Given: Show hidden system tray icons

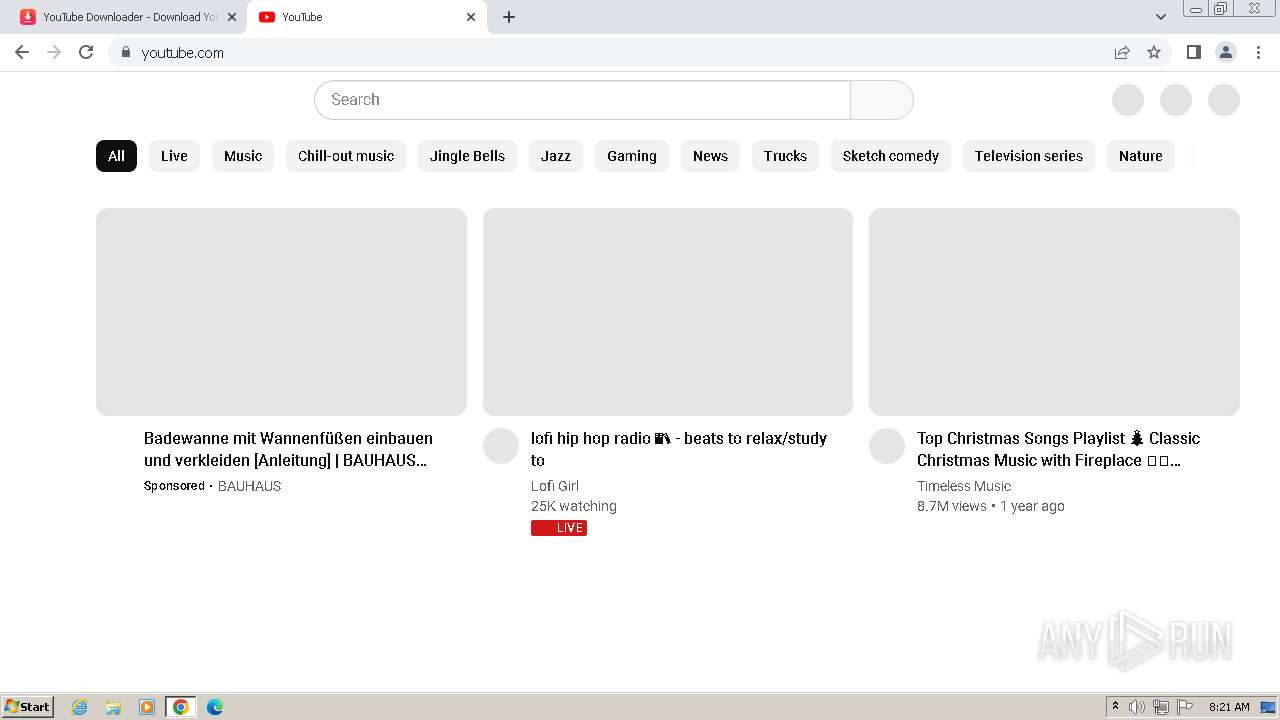Looking at the screenshot, I should 1115,707.
